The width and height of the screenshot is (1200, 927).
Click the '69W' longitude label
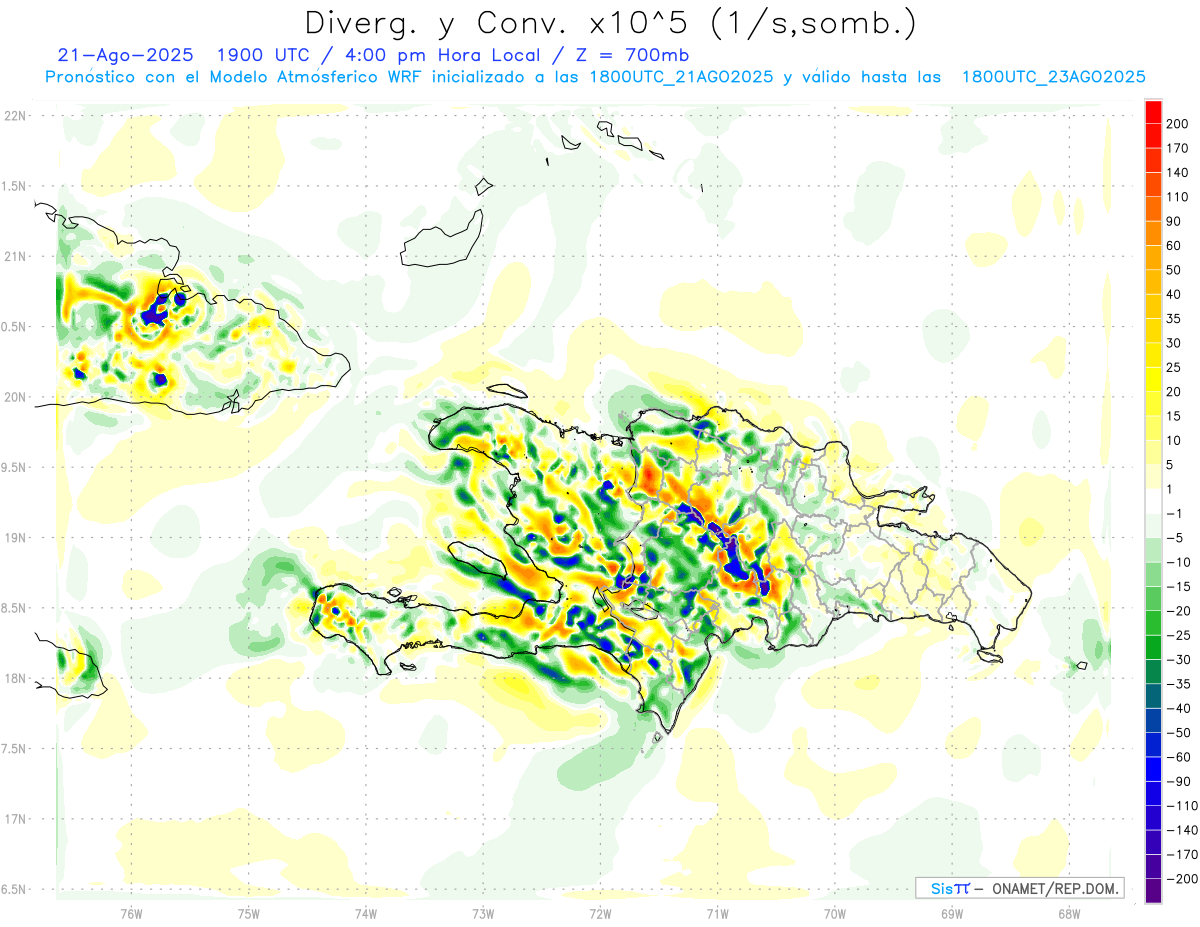[x=952, y=913]
